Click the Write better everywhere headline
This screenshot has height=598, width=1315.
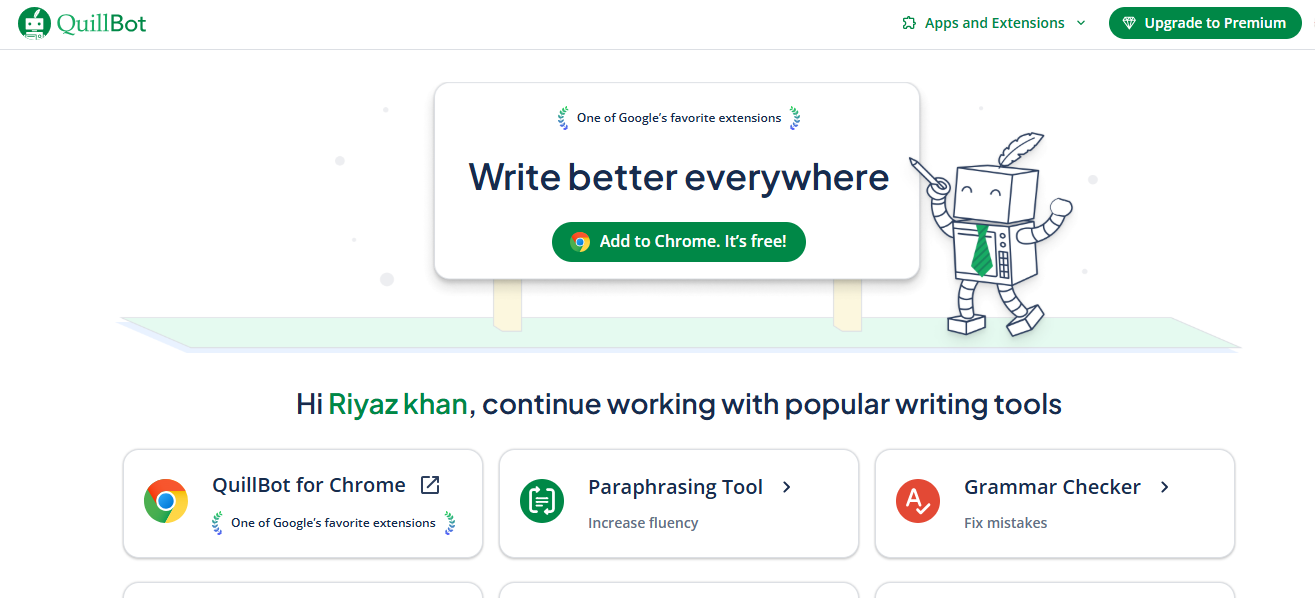tap(678, 177)
